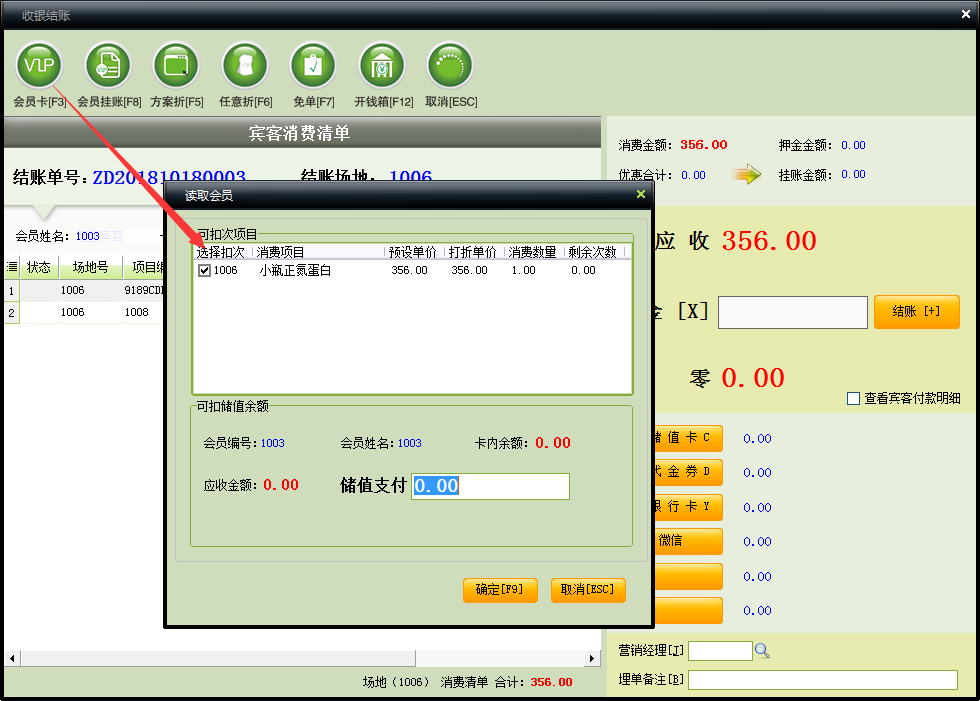The image size is (980, 701).
Task: Click the list icon in the table header corner
Action: [12, 267]
